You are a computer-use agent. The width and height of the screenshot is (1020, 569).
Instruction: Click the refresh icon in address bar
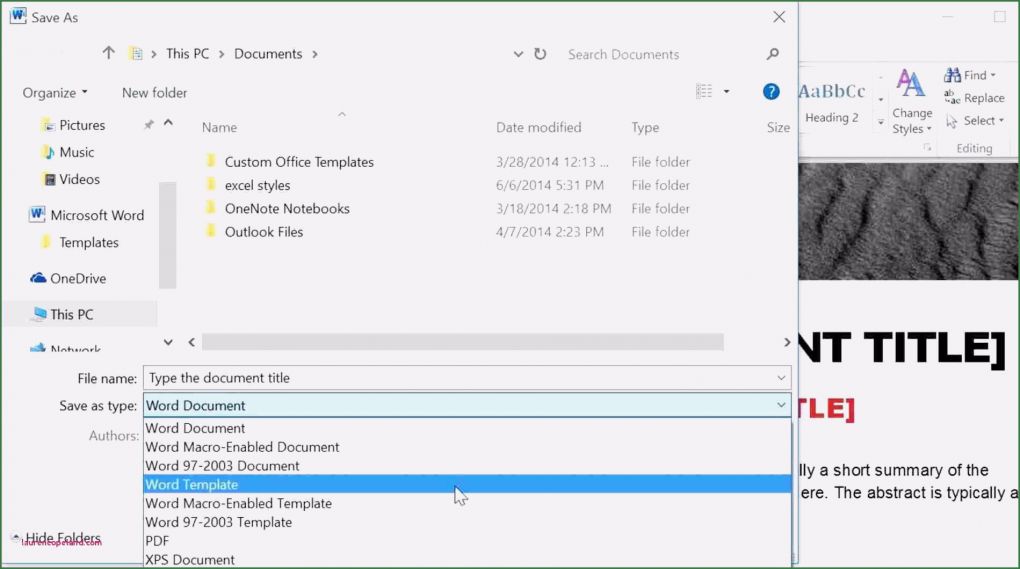pos(540,54)
